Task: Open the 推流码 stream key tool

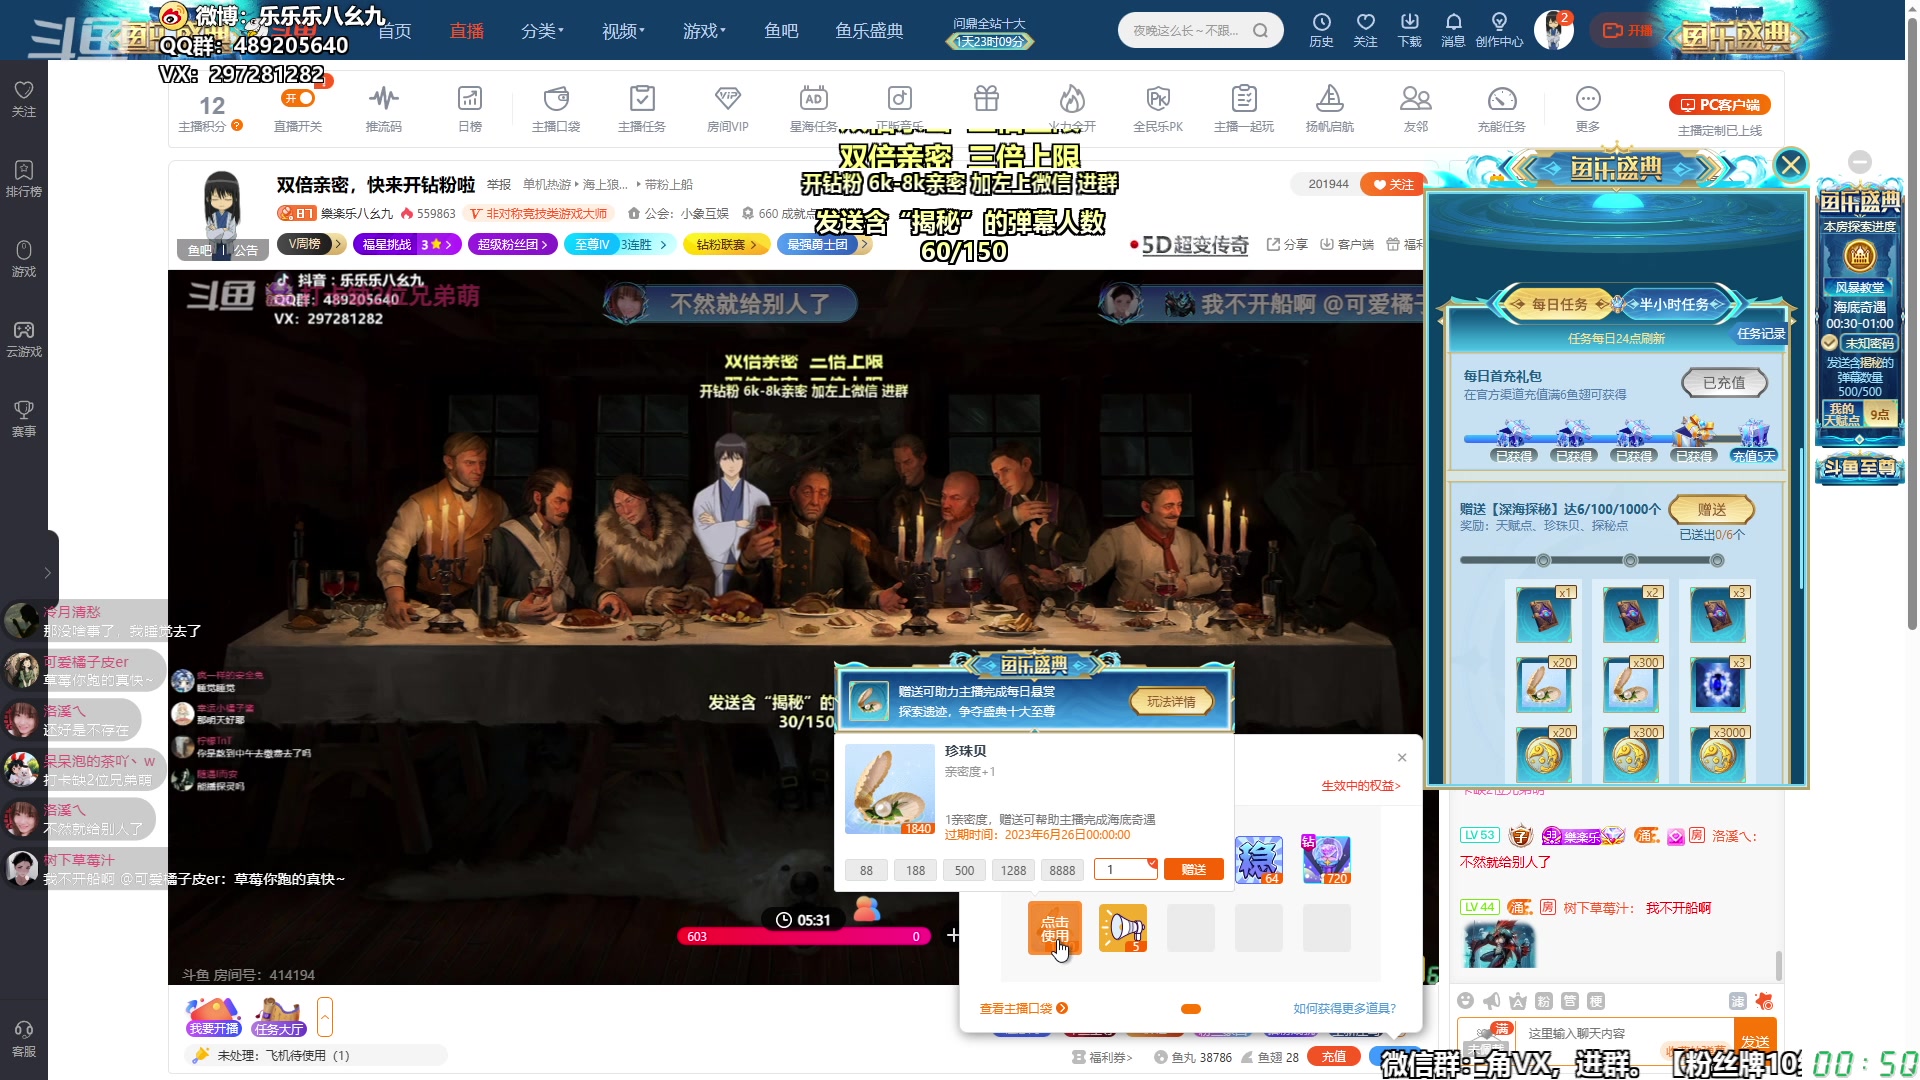Action: pyautogui.click(x=384, y=108)
